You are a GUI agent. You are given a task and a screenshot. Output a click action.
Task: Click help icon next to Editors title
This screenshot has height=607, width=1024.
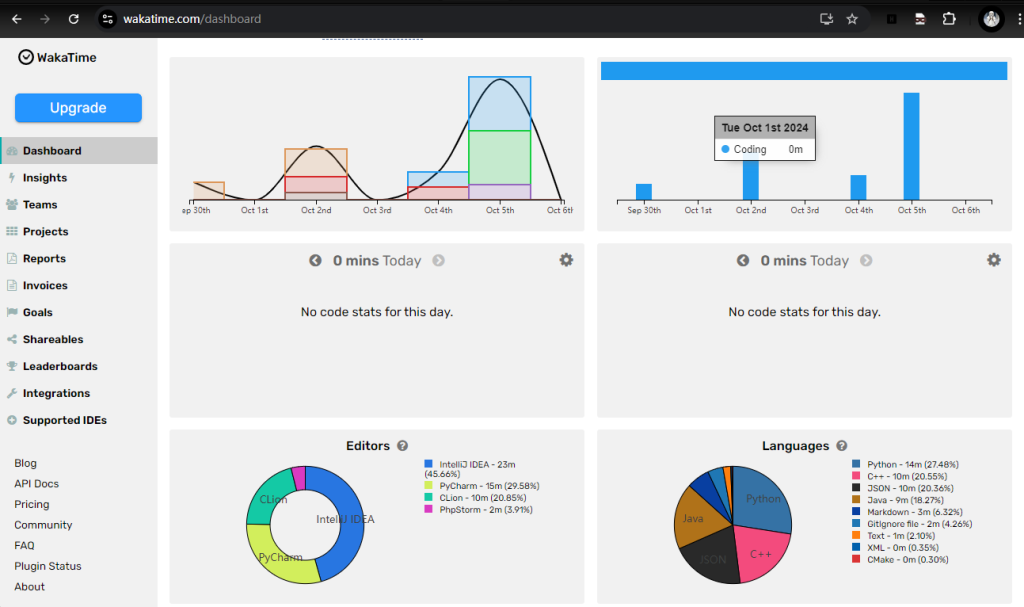402,446
